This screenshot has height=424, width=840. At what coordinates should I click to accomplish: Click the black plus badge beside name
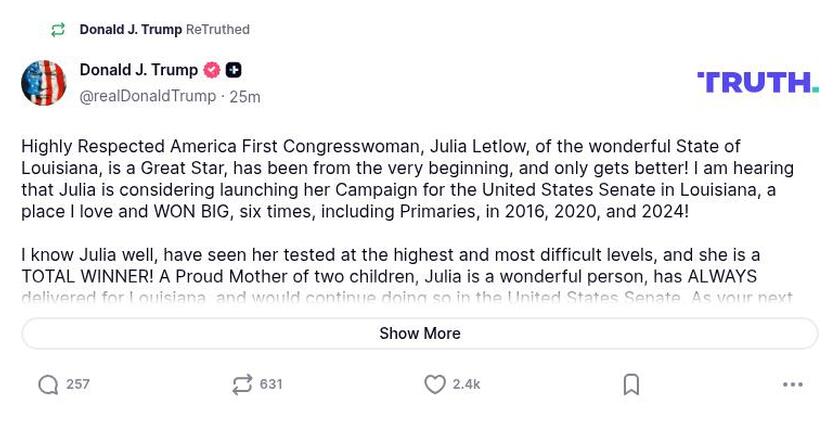[x=234, y=70]
